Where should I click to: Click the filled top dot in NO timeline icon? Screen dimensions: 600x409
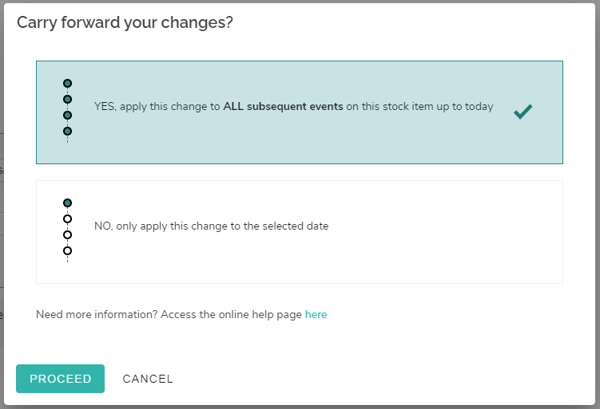click(68, 203)
